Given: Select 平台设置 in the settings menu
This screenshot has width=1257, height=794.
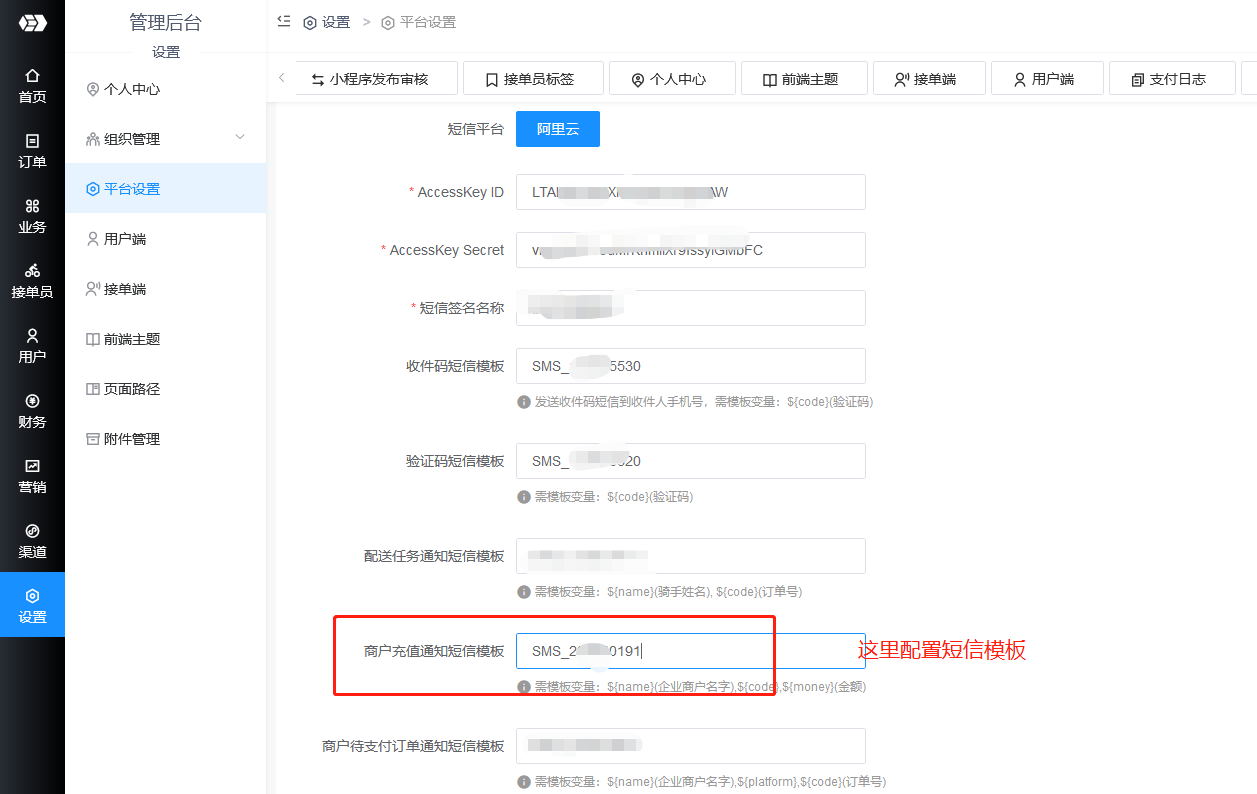Looking at the screenshot, I should pos(166,189).
